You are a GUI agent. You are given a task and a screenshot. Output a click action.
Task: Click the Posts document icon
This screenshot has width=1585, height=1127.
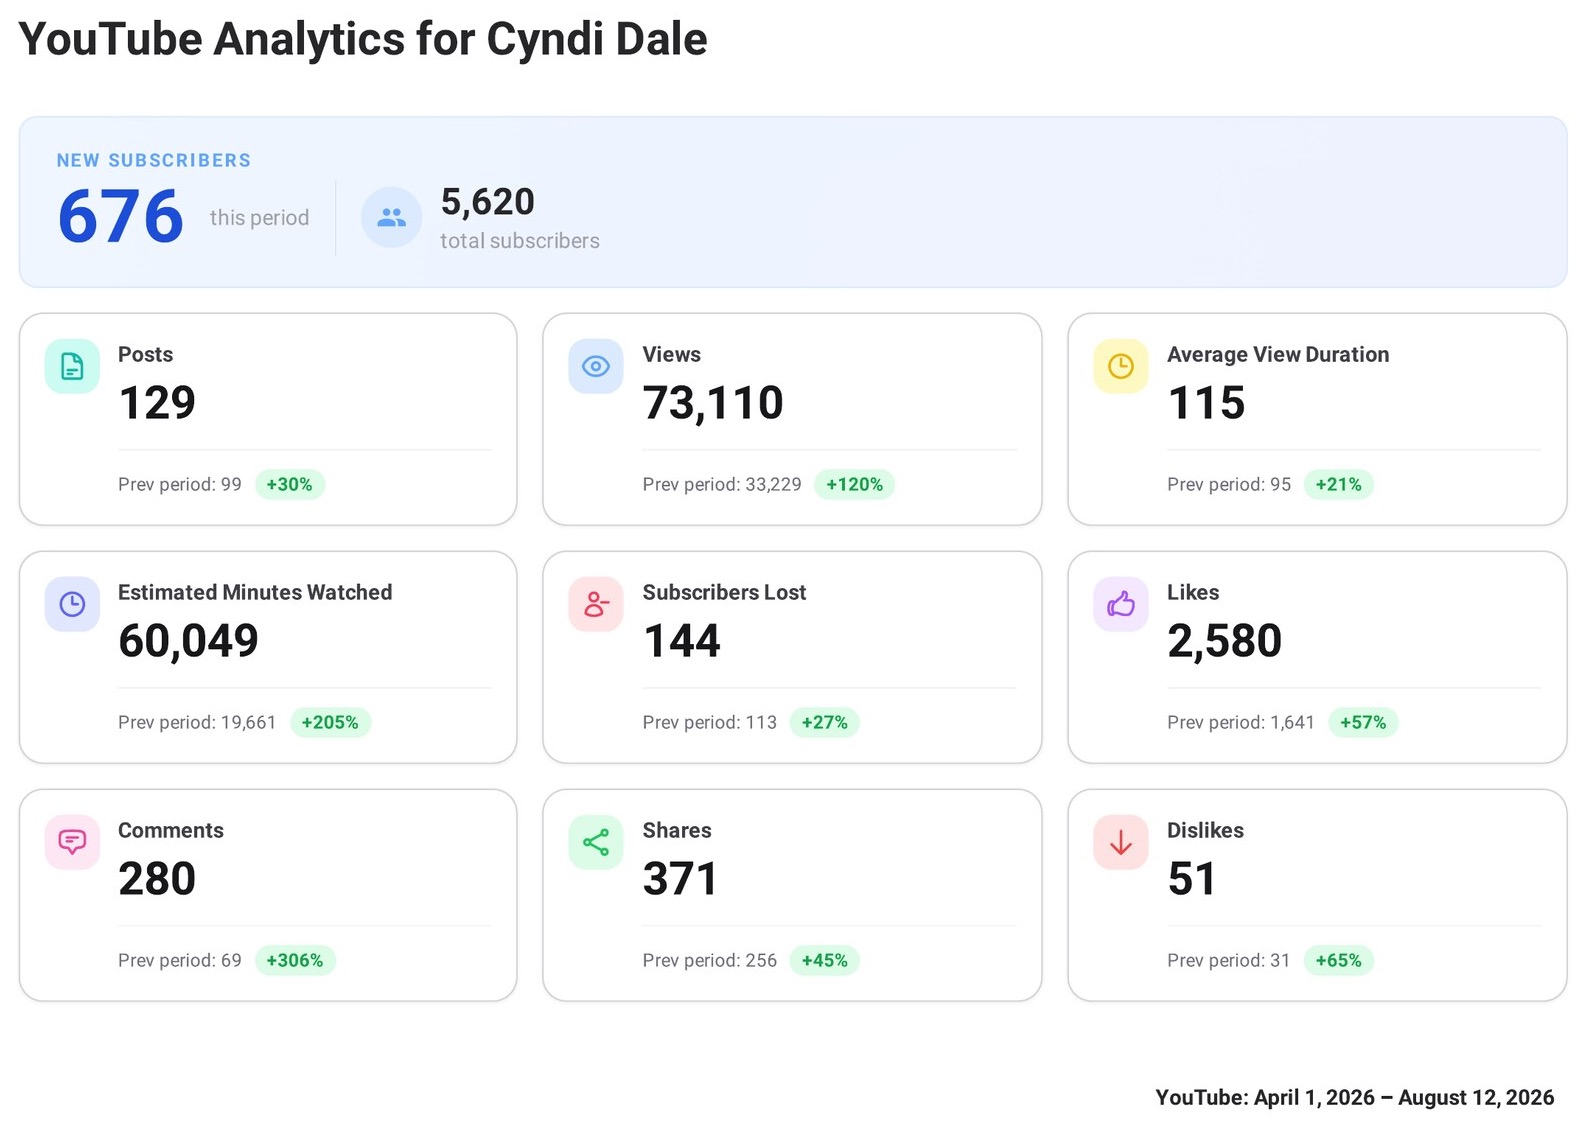[72, 366]
